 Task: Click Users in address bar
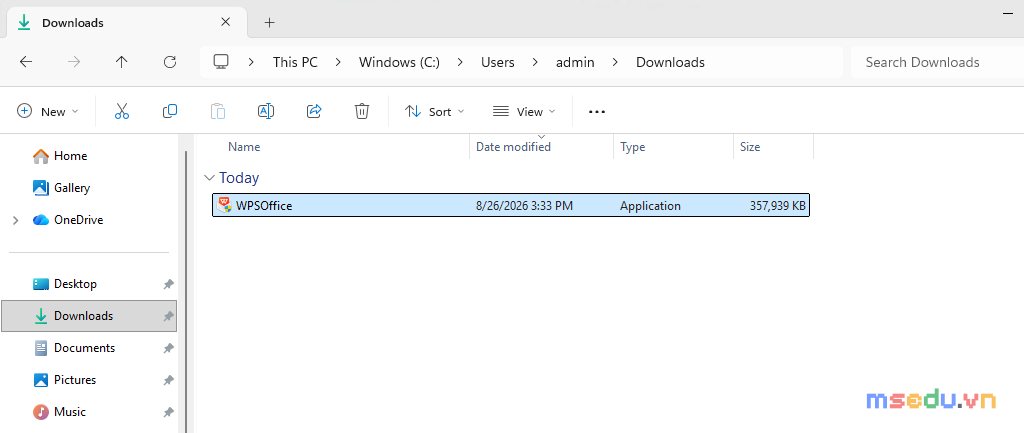(498, 62)
